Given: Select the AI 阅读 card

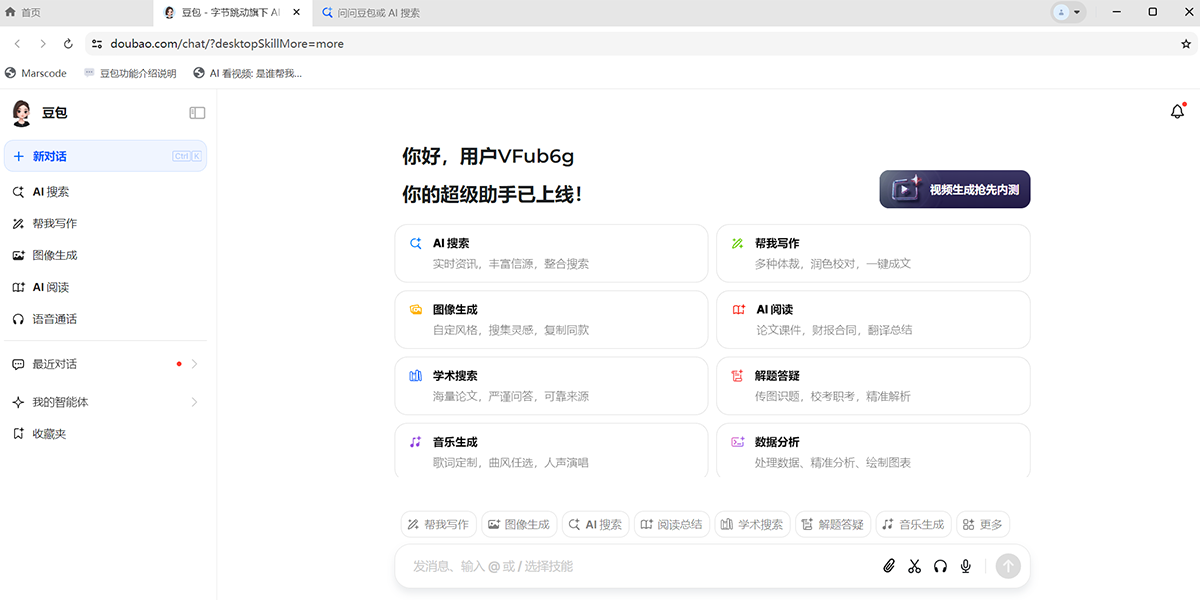Looking at the screenshot, I should (x=873, y=320).
